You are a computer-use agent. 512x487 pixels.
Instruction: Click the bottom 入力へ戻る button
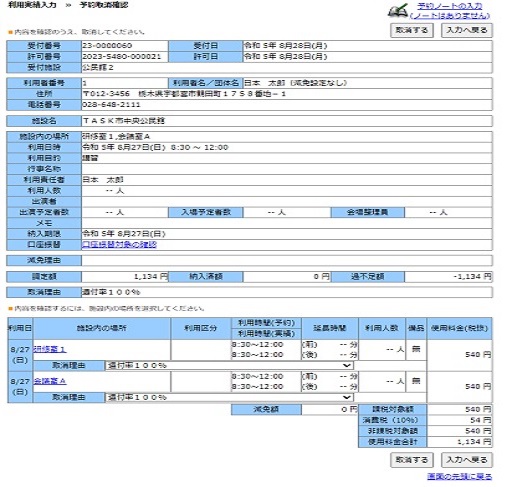[x=467, y=460]
